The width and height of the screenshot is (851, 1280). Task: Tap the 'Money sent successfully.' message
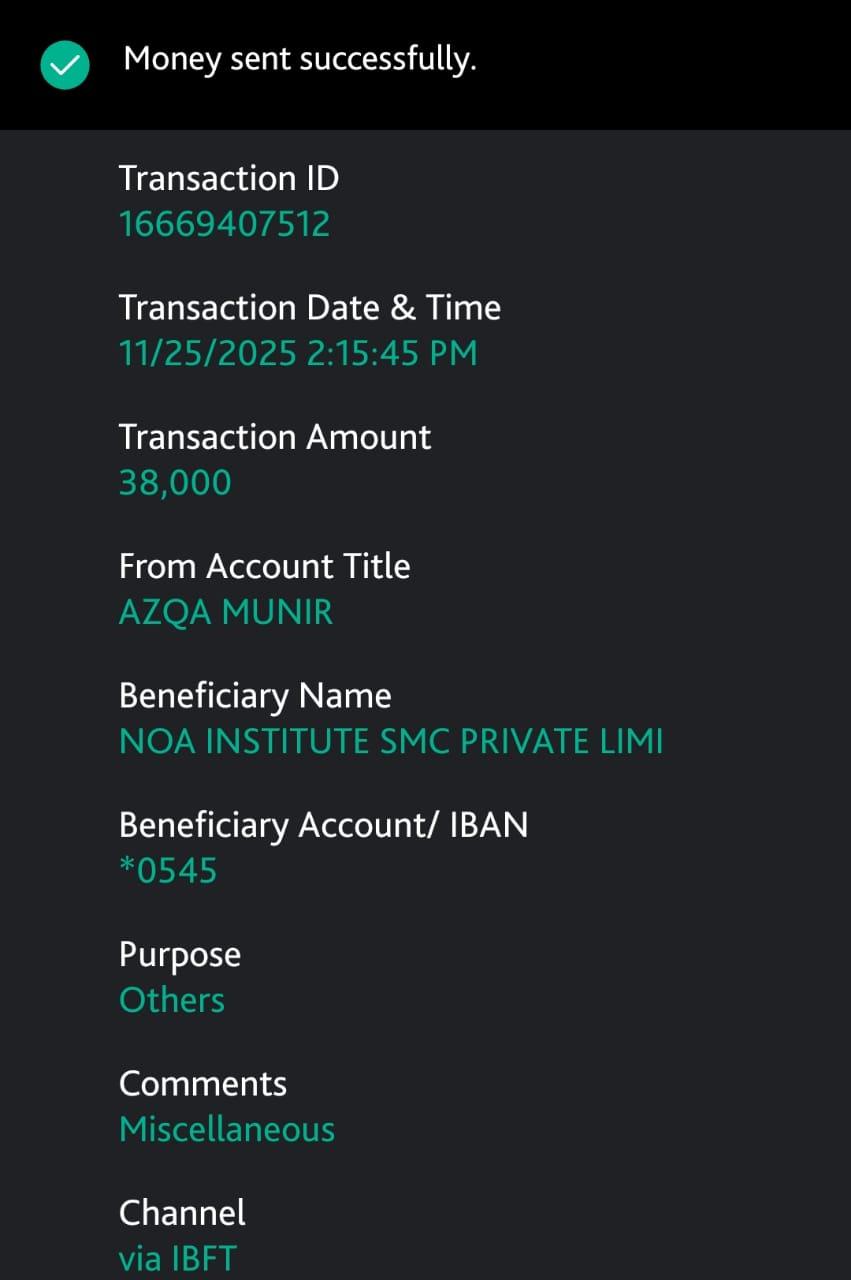pyautogui.click(x=300, y=60)
